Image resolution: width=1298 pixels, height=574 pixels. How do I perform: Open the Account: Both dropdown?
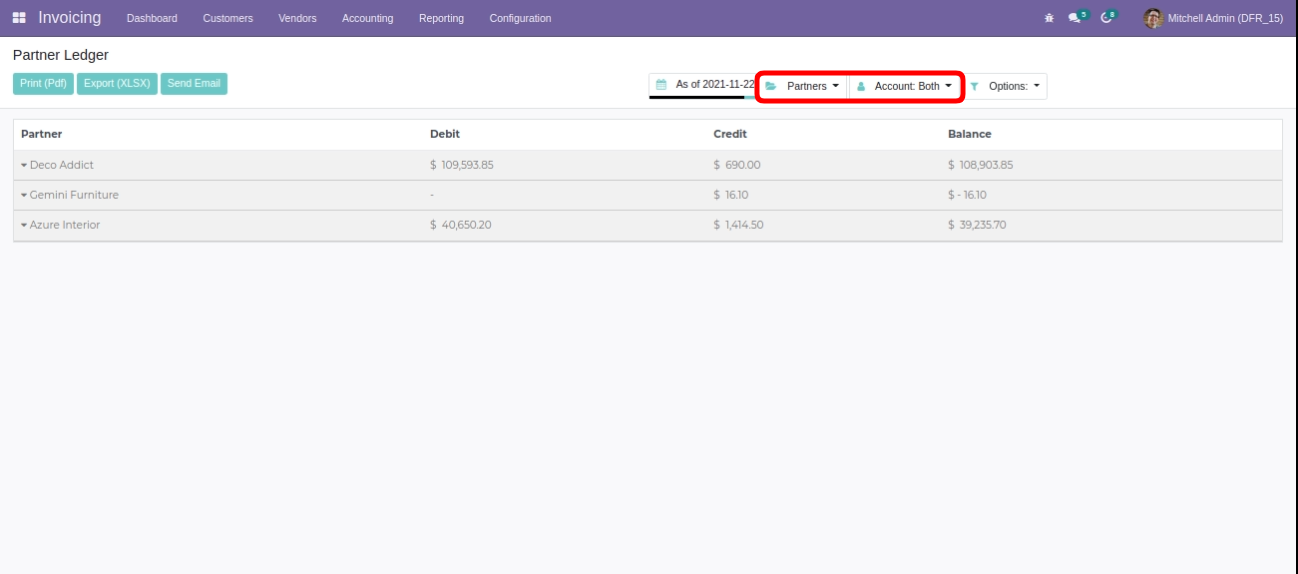click(905, 87)
